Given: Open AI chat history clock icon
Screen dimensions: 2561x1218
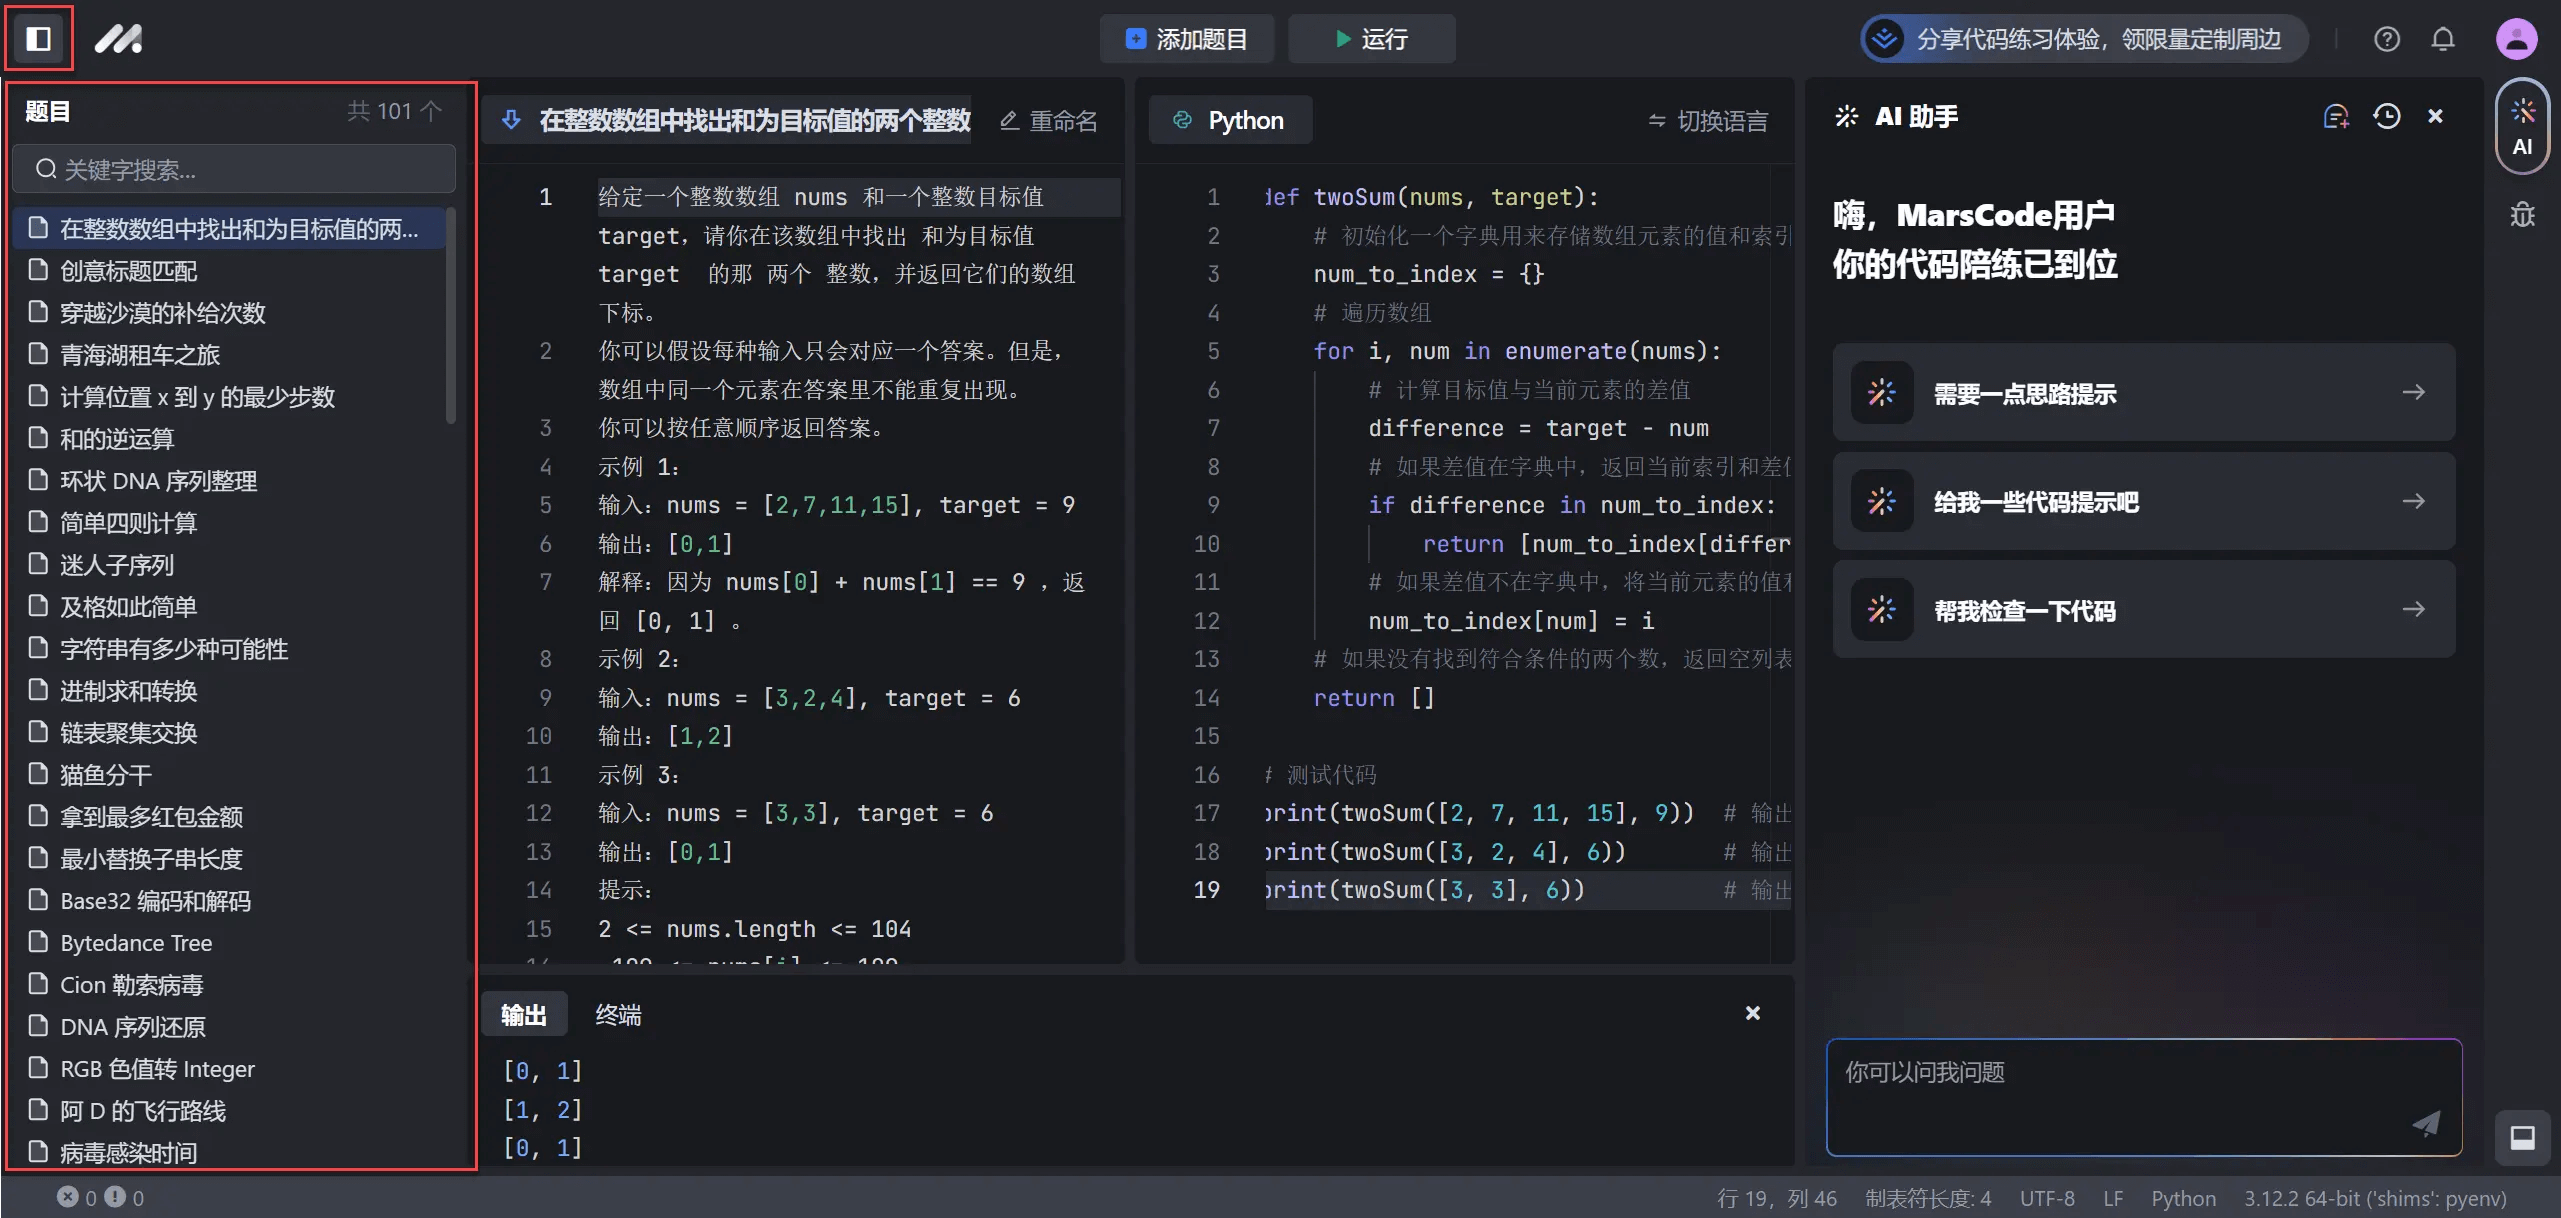Looking at the screenshot, I should (x=2386, y=117).
